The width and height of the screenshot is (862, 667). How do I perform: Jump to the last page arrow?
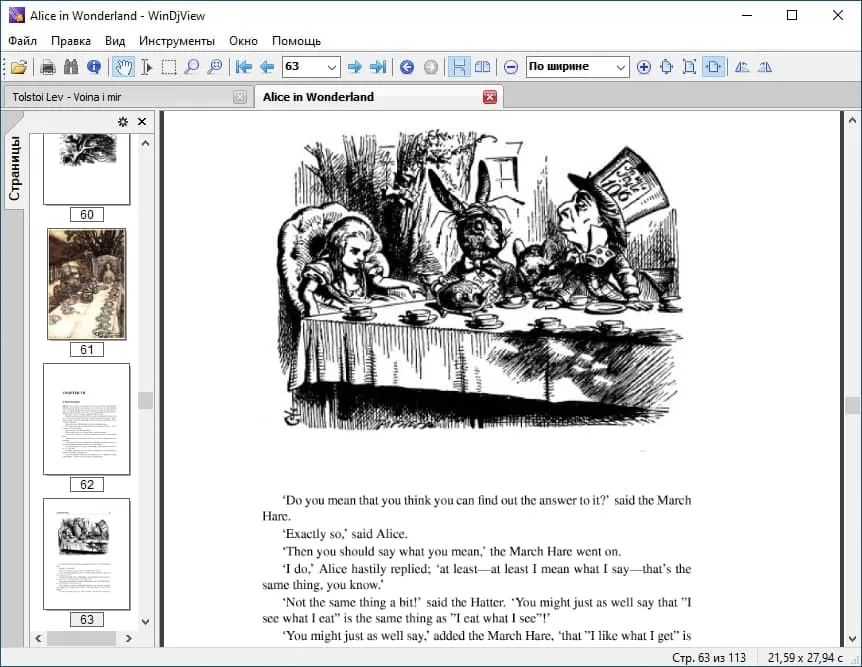click(378, 67)
